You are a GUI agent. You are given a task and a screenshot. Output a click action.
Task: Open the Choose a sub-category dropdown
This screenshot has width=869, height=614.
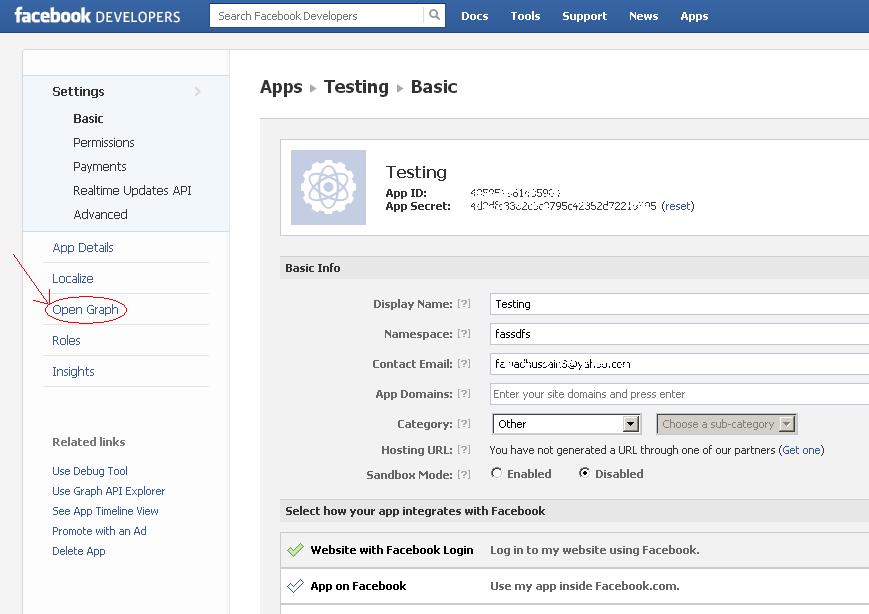point(727,424)
